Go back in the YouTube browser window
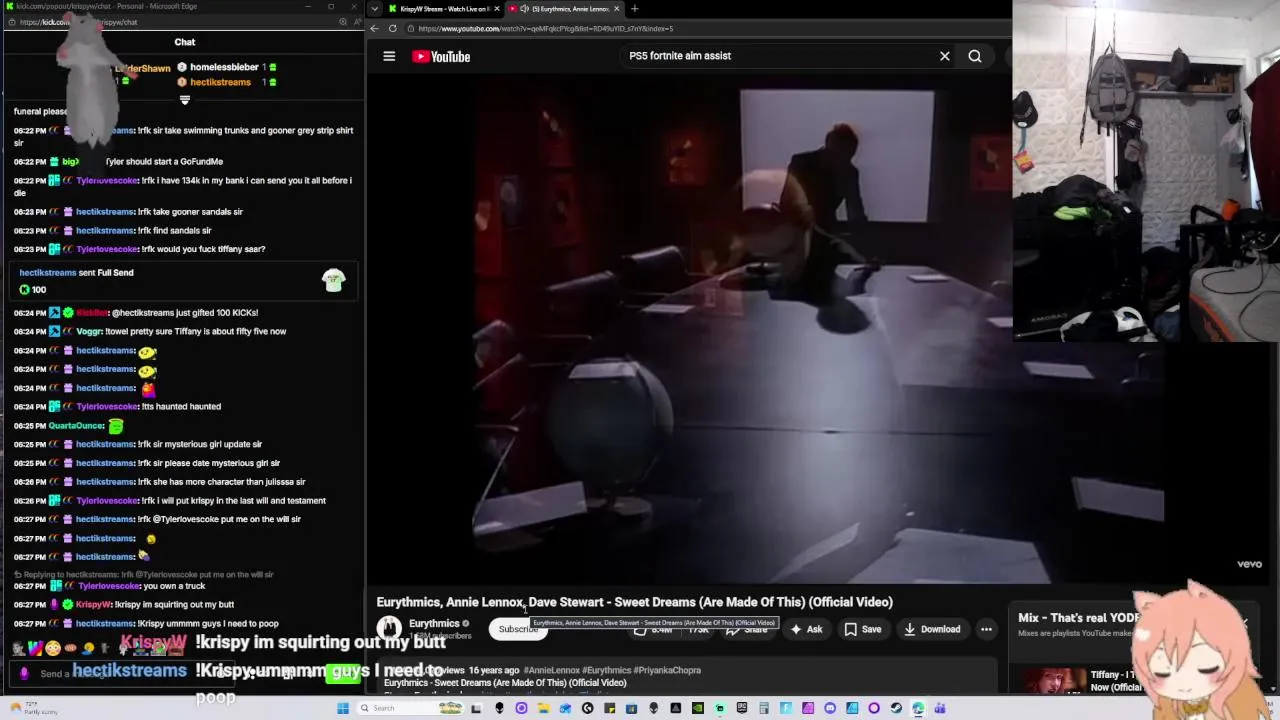 coord(375,28)
